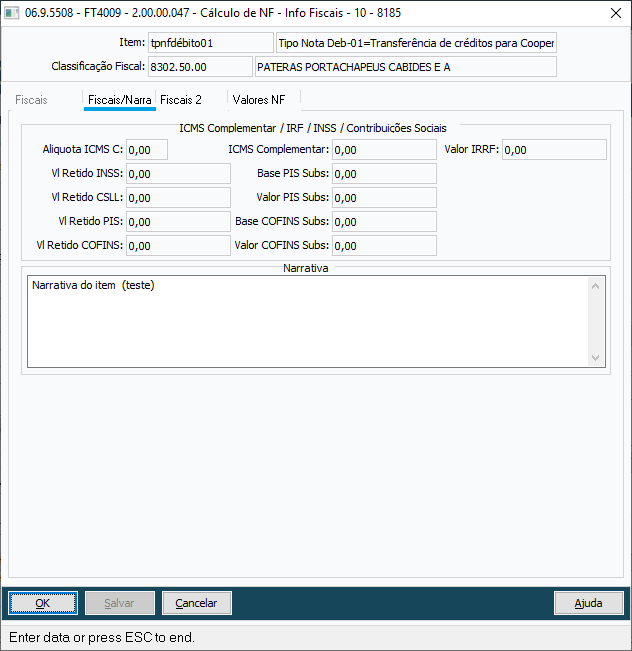Viewport: 632px width, 651px height.
Task: Open help via the Ajuda button
Action: 588,603
